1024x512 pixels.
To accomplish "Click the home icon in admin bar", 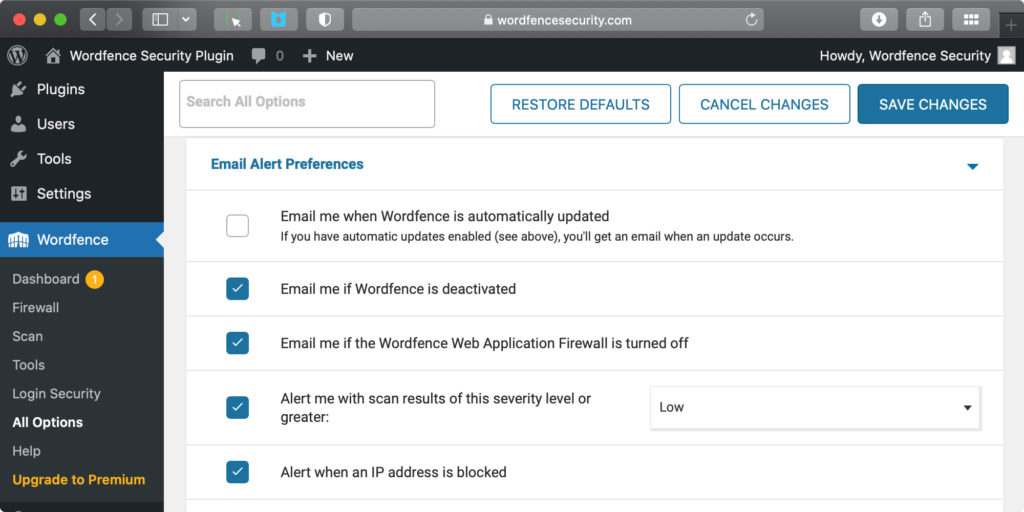I will click(53, 56).
